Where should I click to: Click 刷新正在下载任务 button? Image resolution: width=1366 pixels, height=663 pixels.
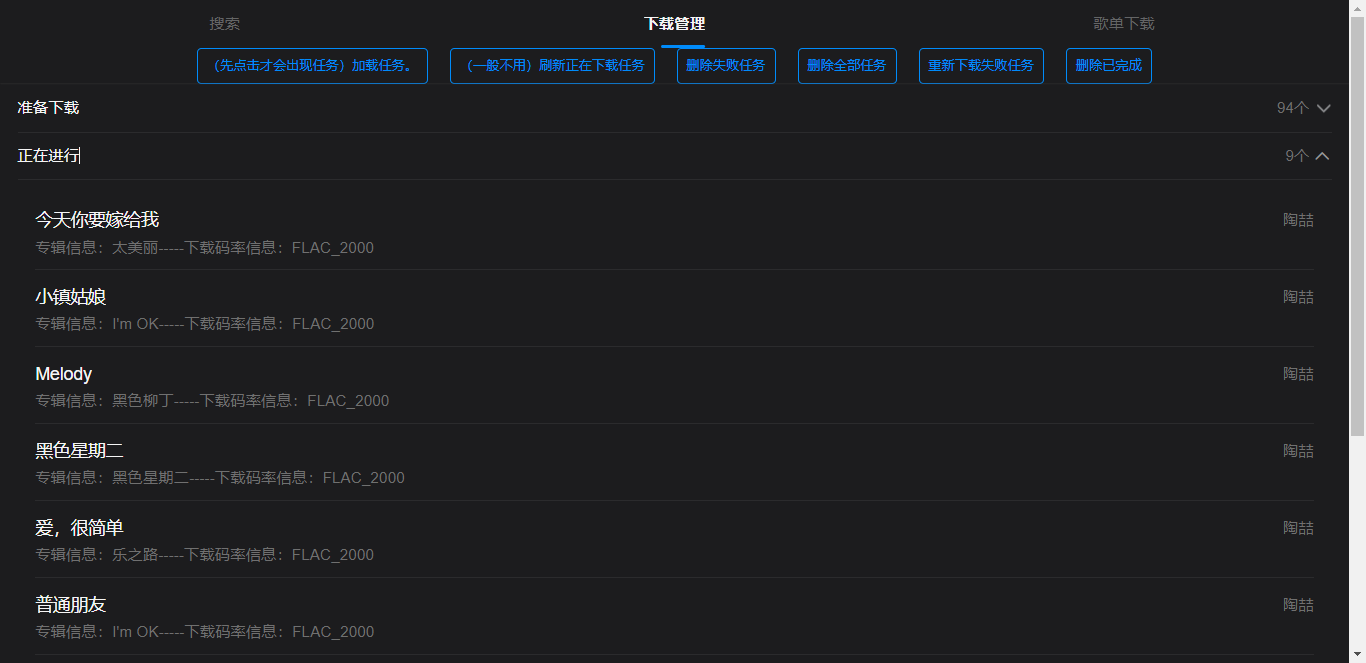coord(552,66)
